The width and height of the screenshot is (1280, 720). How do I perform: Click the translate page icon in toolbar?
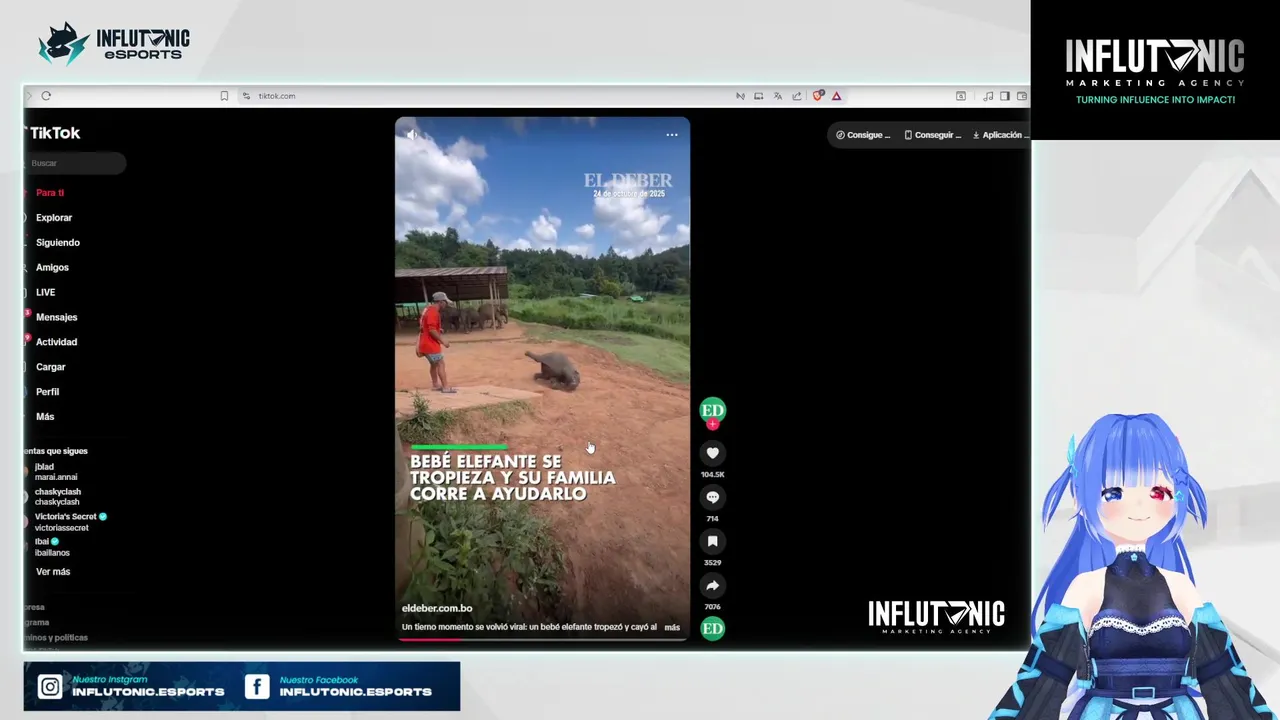pos(778,96)
